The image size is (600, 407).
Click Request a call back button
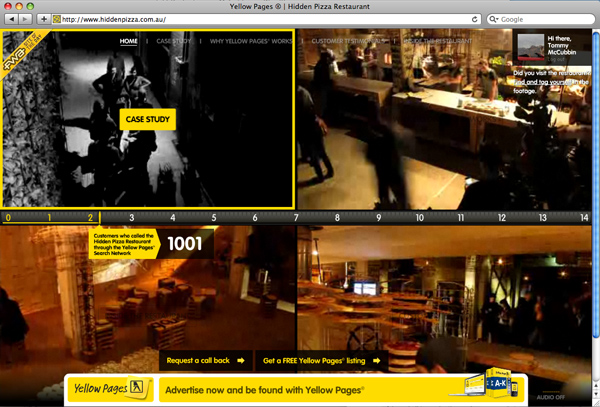[x=205, y=361]
